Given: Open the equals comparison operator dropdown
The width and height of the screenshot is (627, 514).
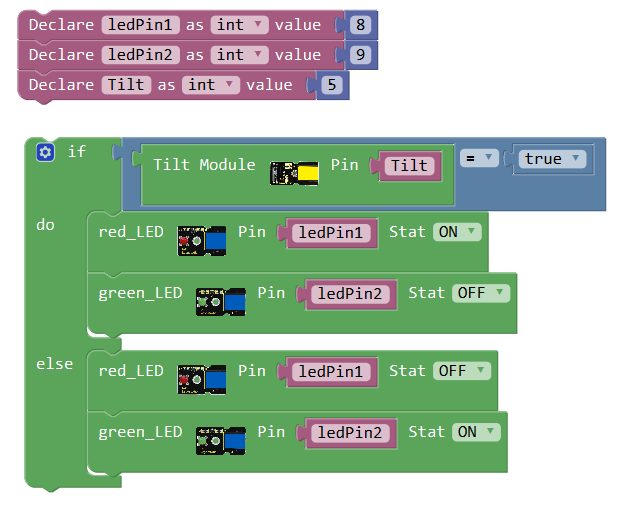Looking at the screenshot, I should [x=479, y=158].
